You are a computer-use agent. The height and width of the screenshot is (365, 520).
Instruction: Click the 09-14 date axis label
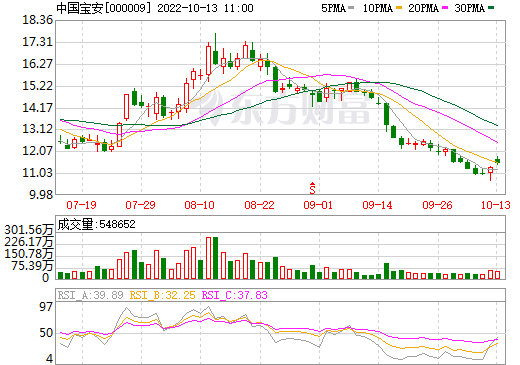[x=377, y=205]
